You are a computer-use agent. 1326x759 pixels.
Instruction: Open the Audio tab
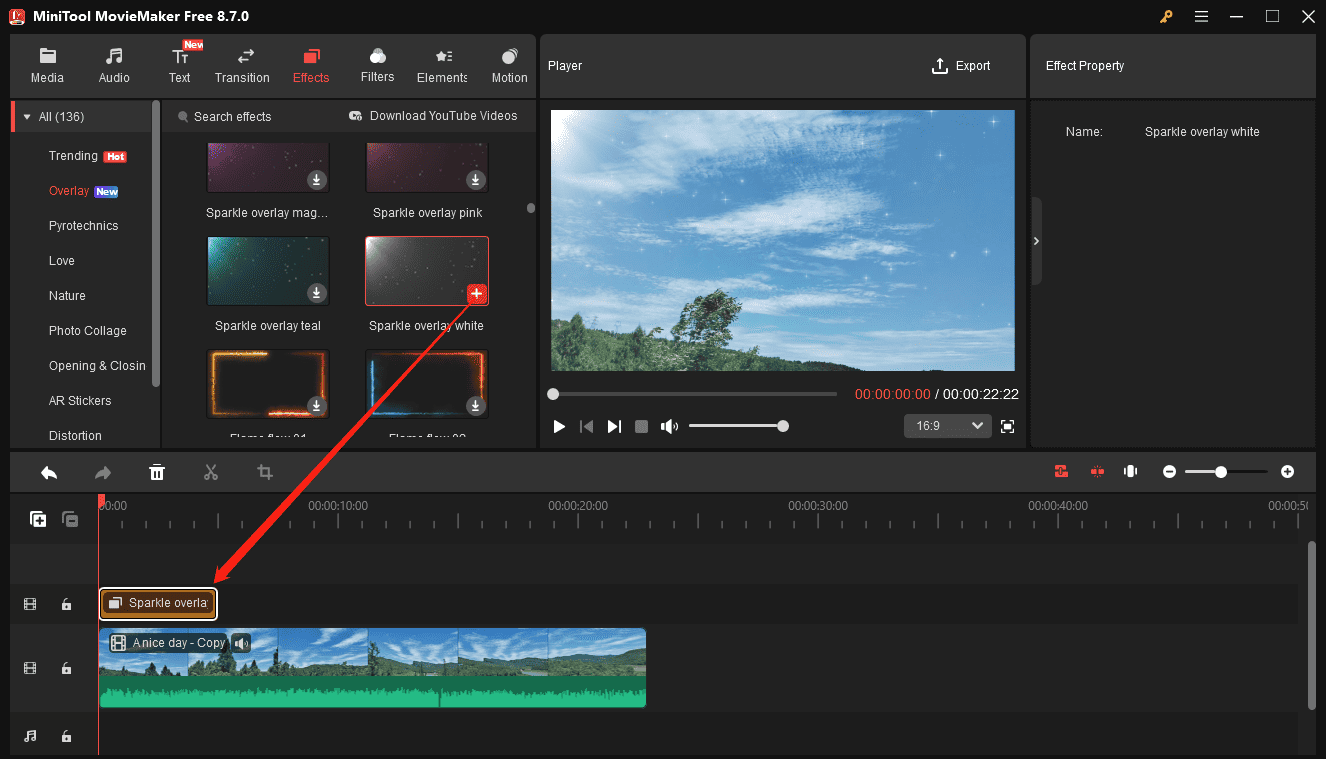(114, 66)
